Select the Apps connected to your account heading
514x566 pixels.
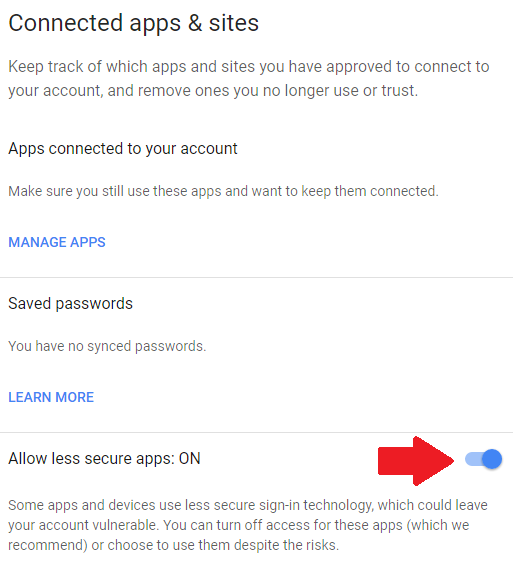pyautogui.click(x=123, y=149)
